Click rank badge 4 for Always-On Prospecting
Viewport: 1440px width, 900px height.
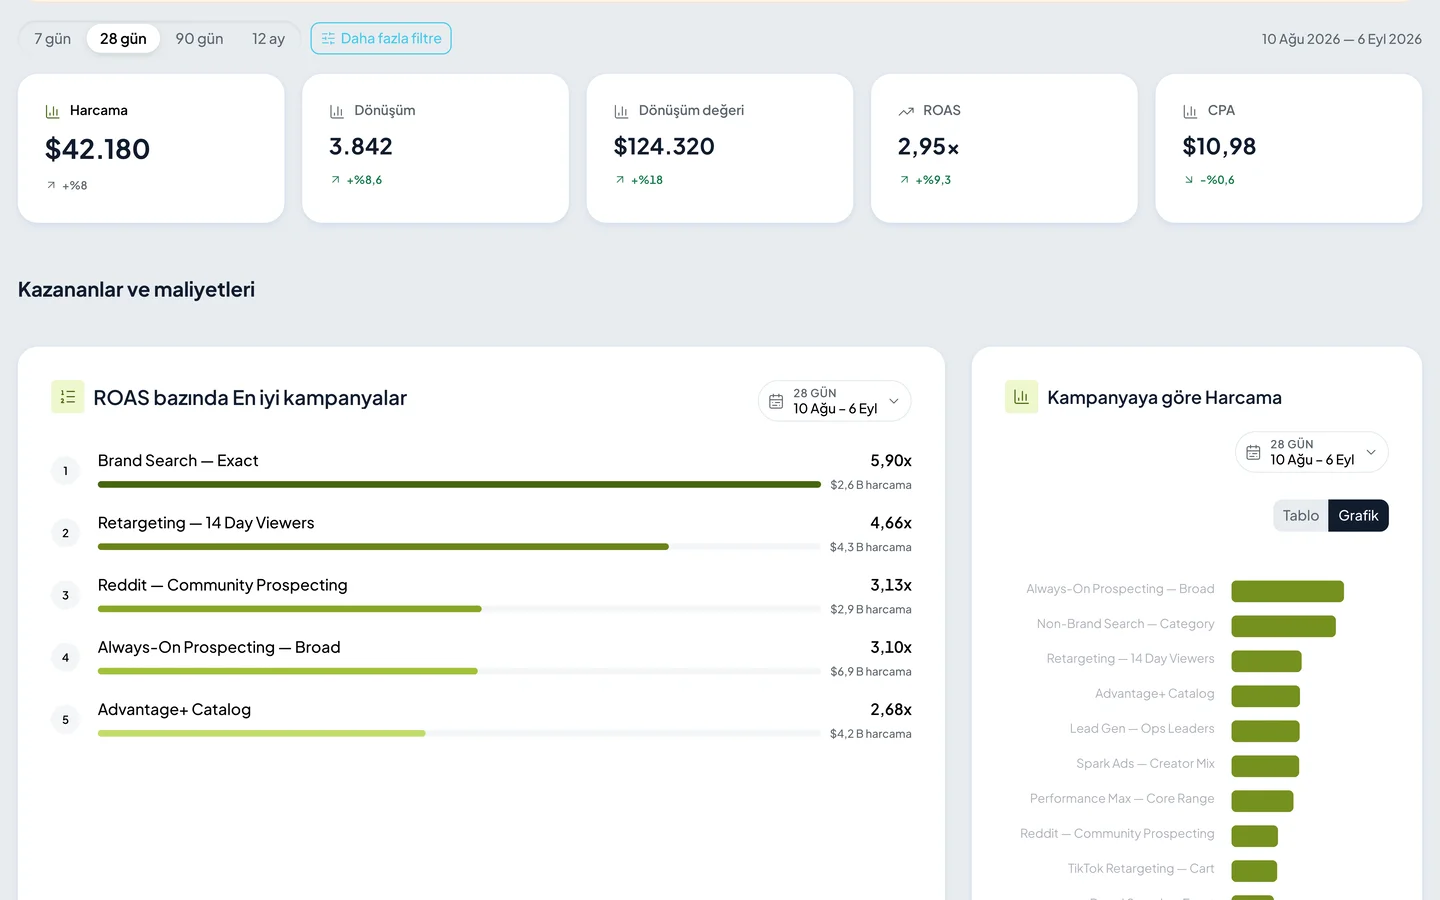(66, 657)
